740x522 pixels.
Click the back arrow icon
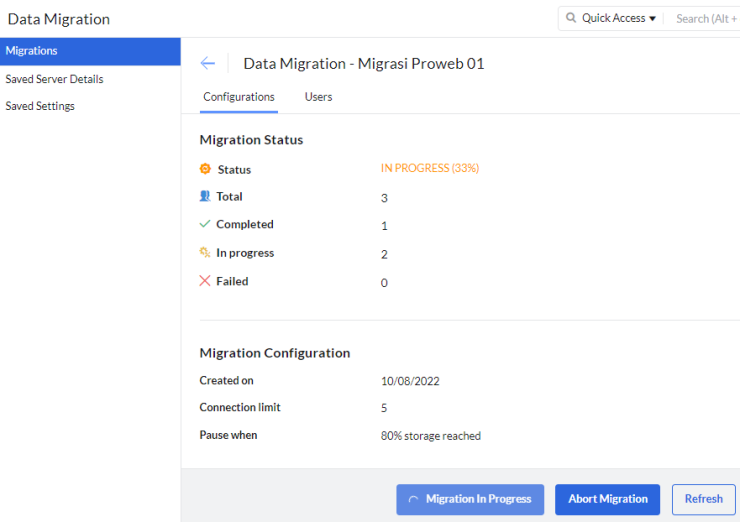[x=208, y=63]
